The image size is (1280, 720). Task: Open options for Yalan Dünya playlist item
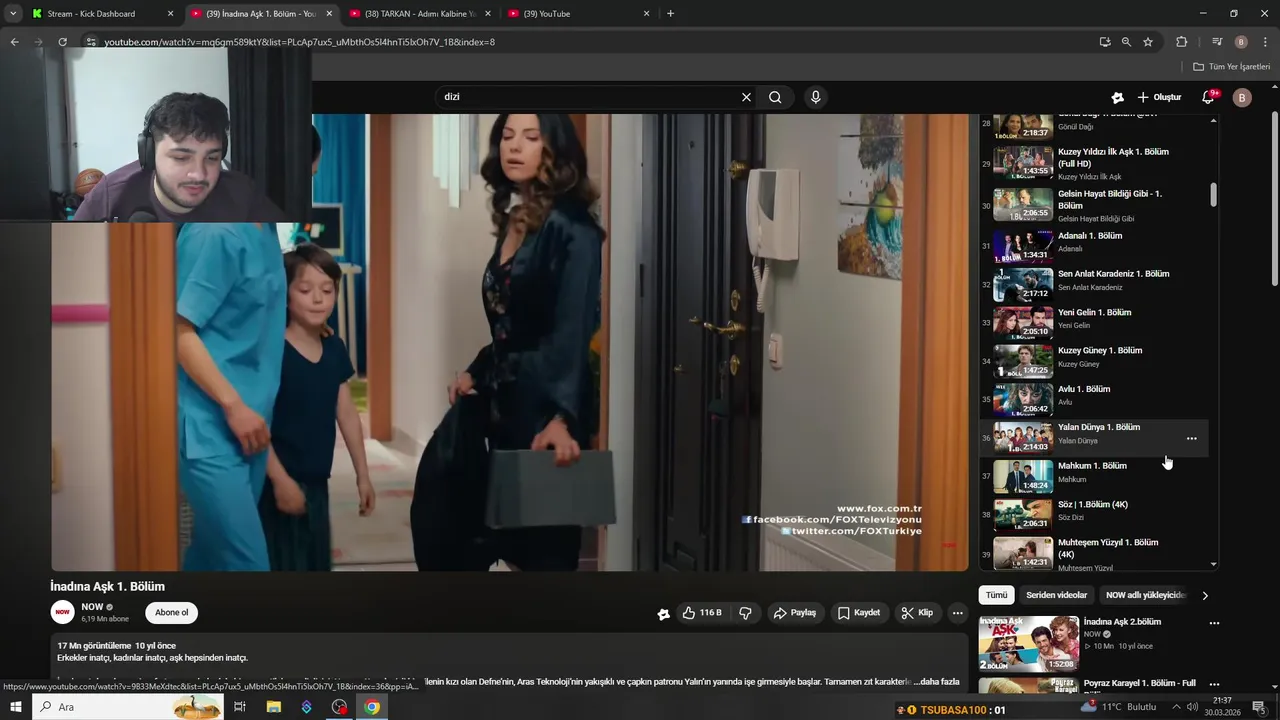click(1191, 438)
